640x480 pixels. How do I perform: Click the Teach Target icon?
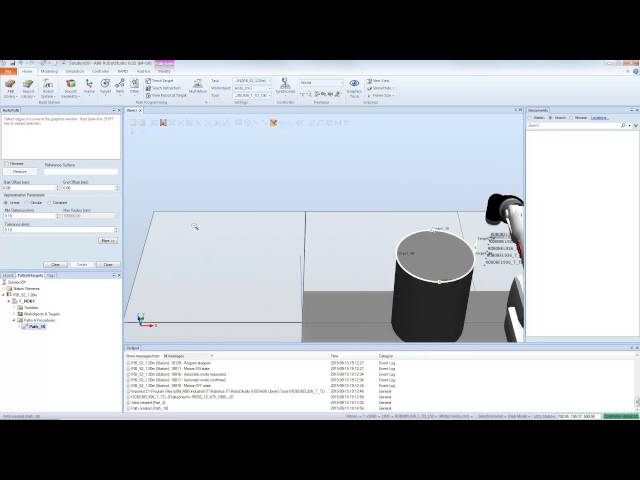click(148, 81)
